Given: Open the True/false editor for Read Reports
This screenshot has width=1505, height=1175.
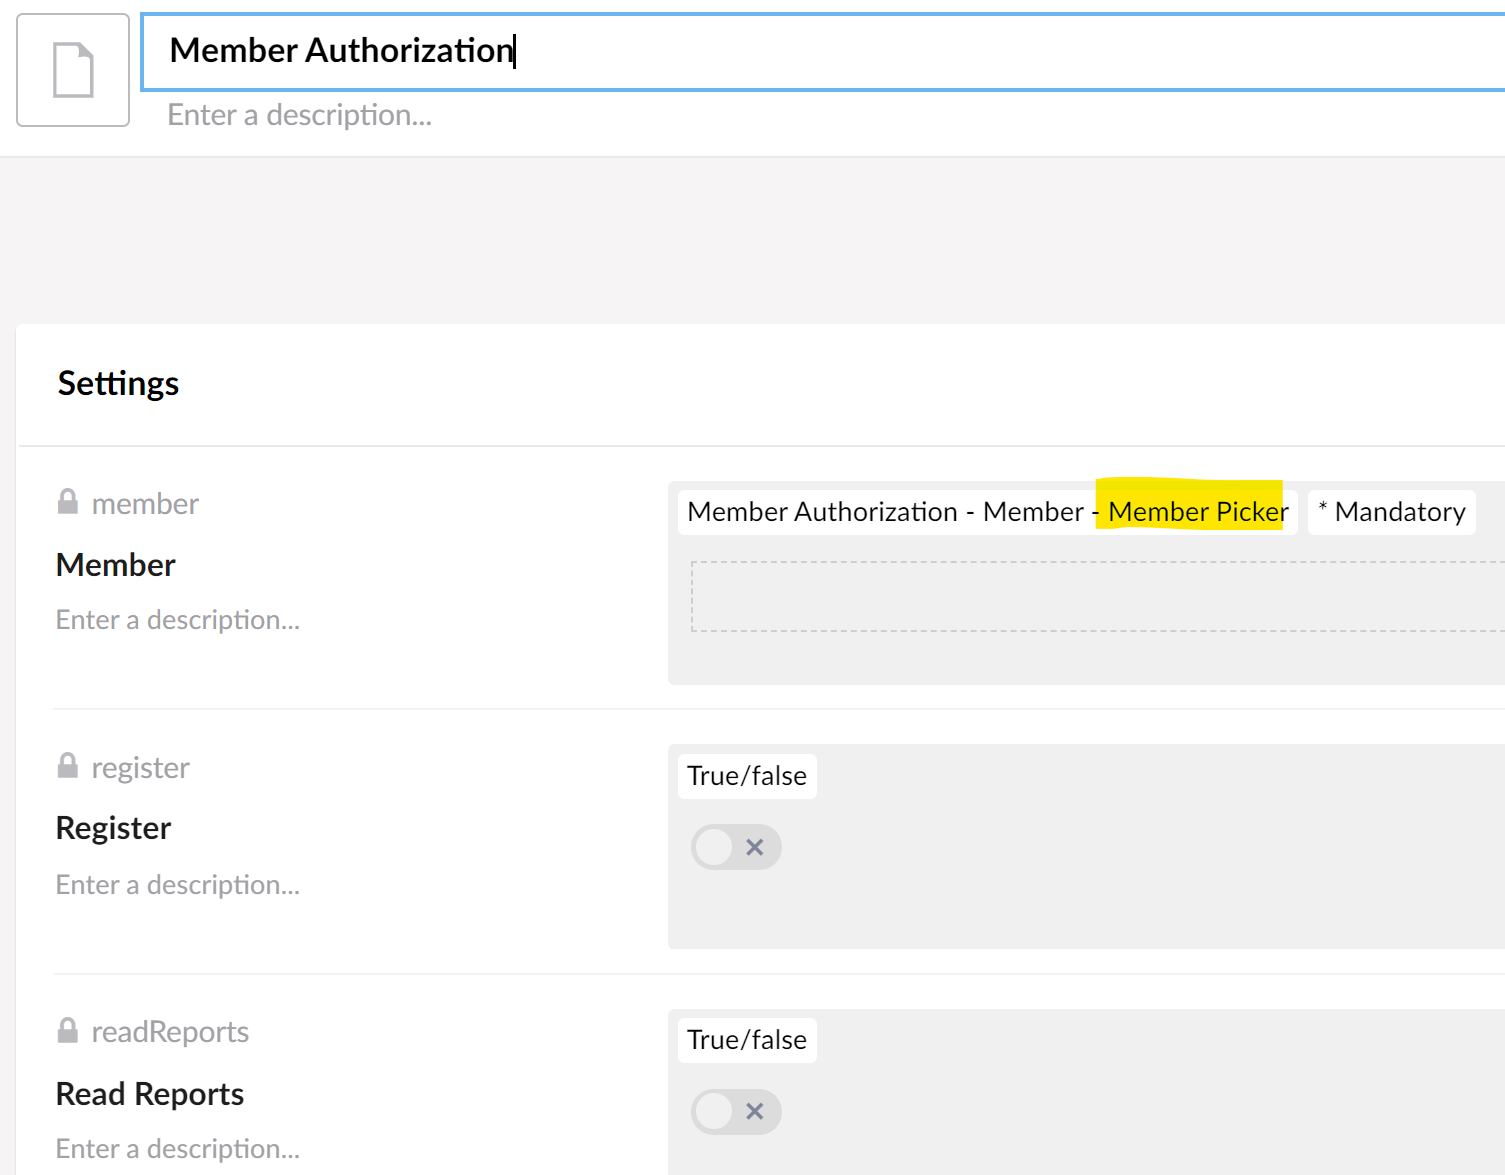Looking at the screenshot, I should click(x=747, y=1040).
